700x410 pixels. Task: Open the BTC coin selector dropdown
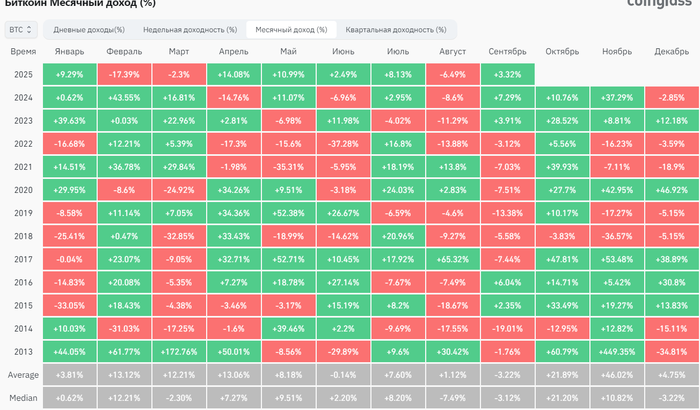coord(22,30)
